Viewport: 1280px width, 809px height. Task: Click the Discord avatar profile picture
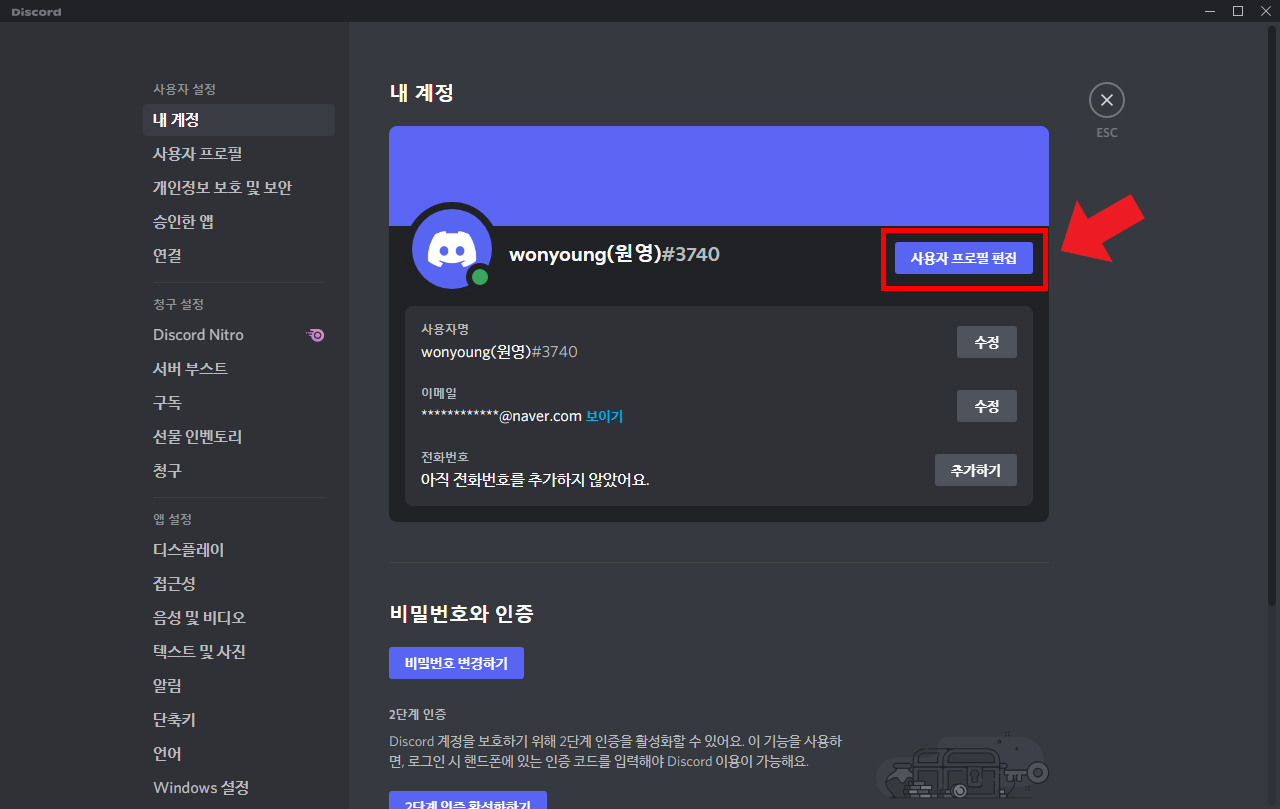click(452, 249)
